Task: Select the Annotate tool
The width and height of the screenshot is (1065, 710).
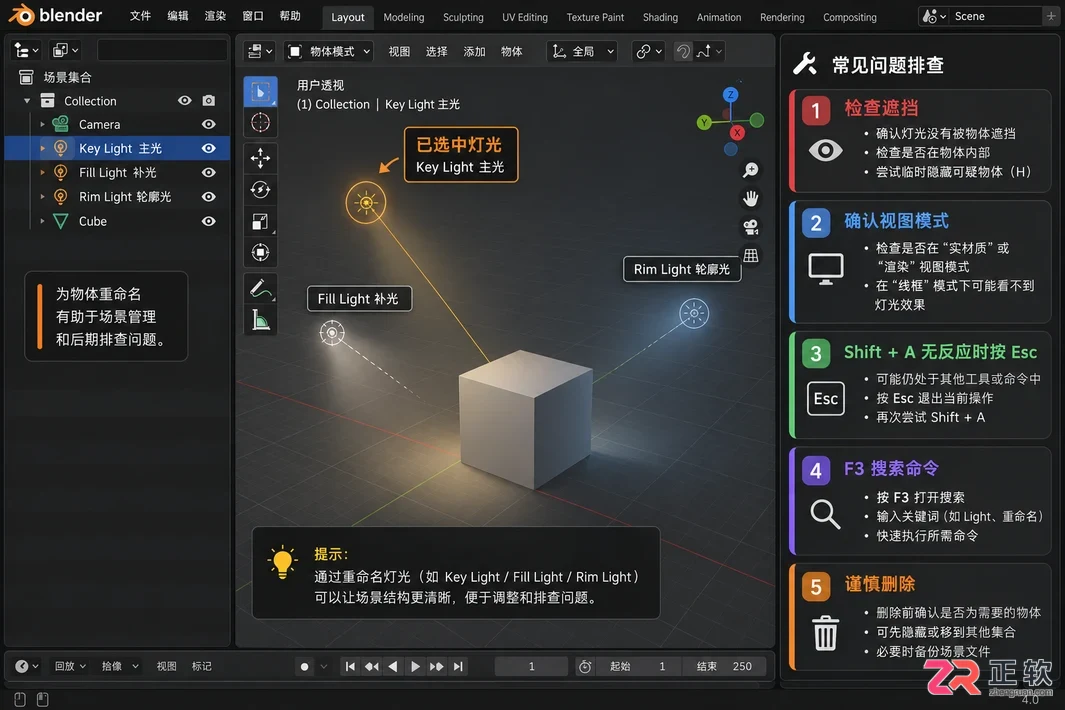Action: pyautogui.click(x=260, y=289)
